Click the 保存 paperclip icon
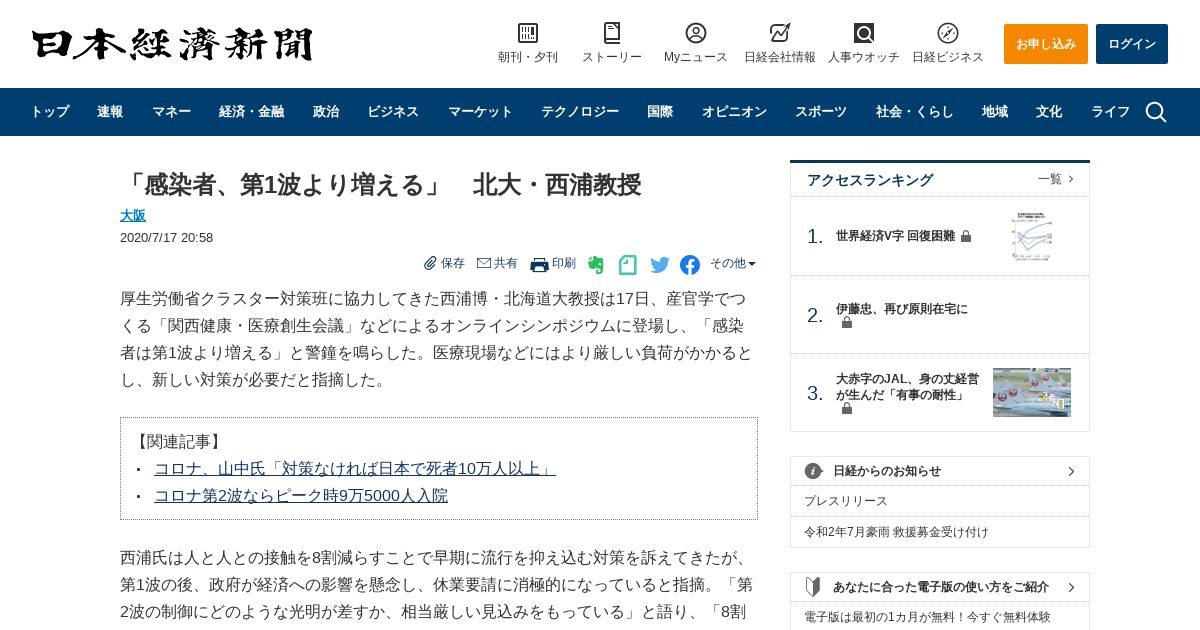The width and height of the screenshot is (1200, 630). point(430,263)
